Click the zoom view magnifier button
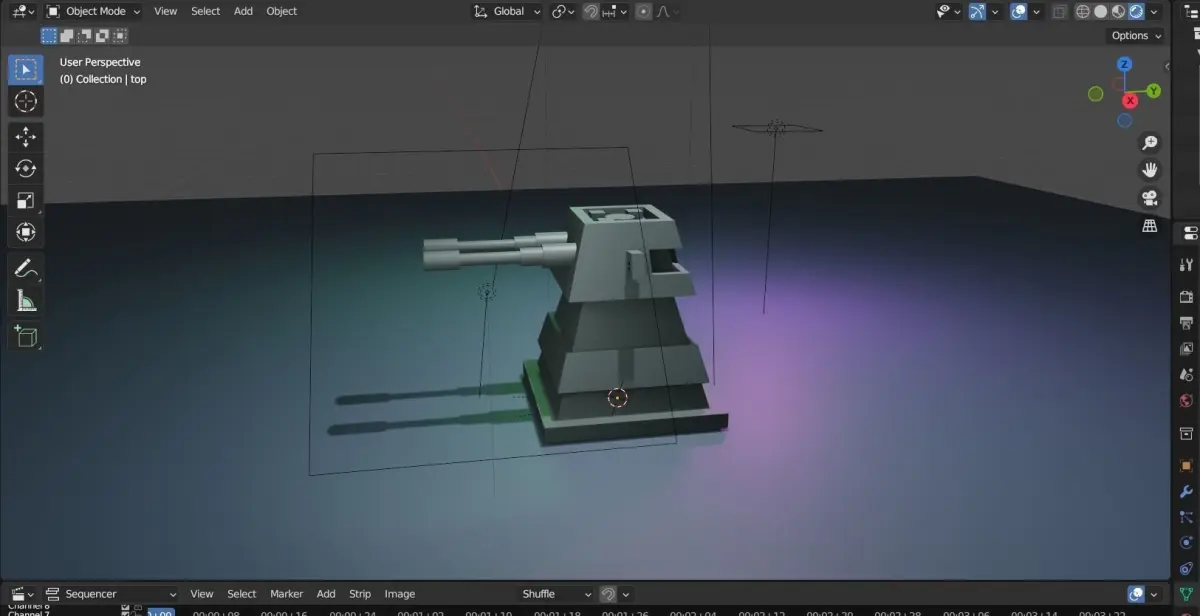Screen dimensions: 1200x616 point(1150,143)
